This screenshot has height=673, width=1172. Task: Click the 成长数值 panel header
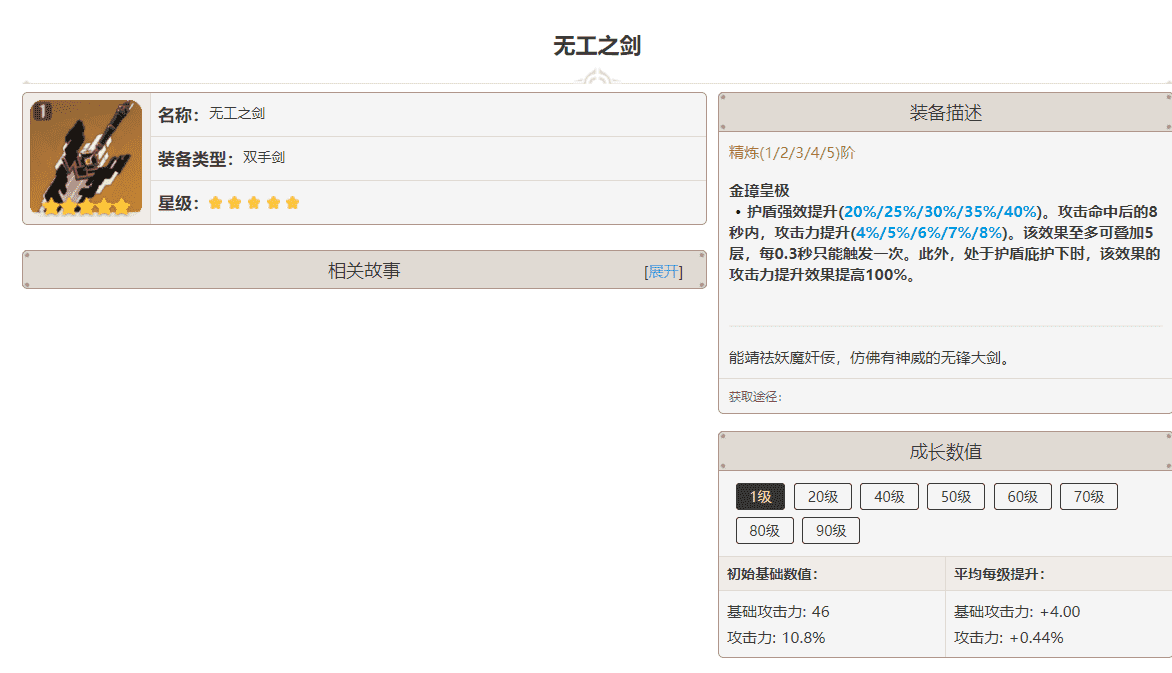point(946,452)
